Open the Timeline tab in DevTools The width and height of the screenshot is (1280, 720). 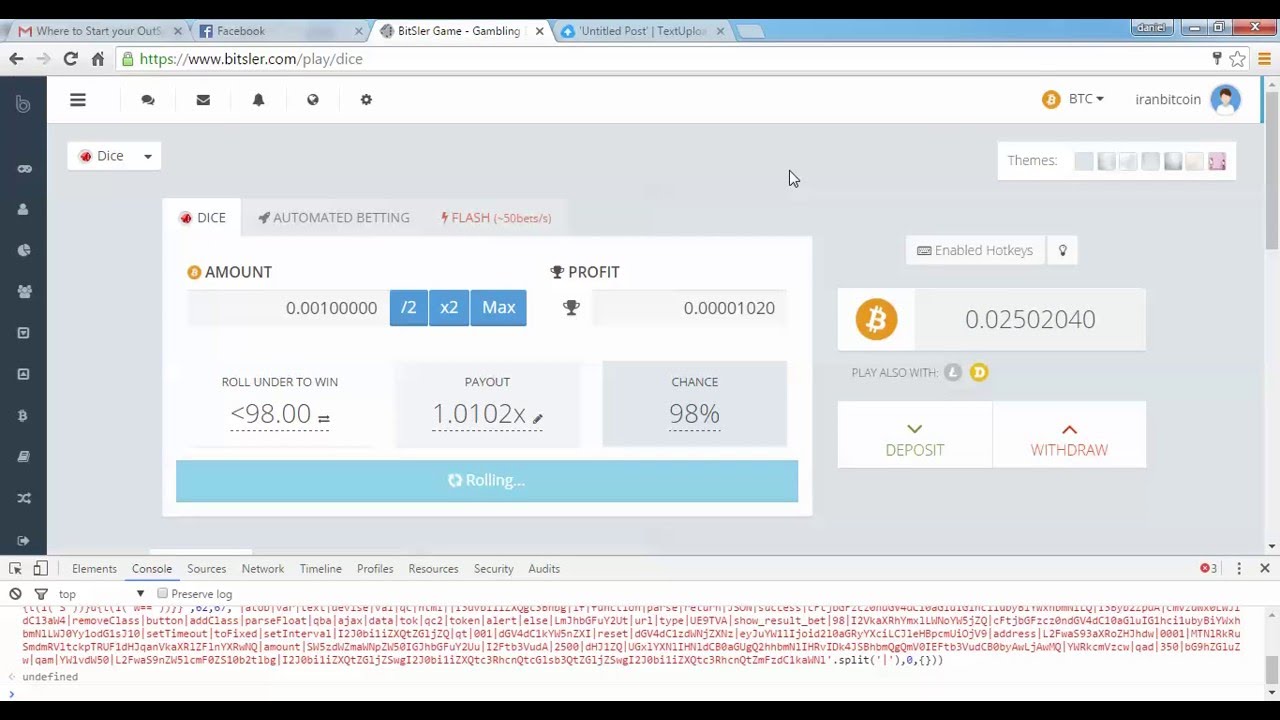click(x=320, y=569)
